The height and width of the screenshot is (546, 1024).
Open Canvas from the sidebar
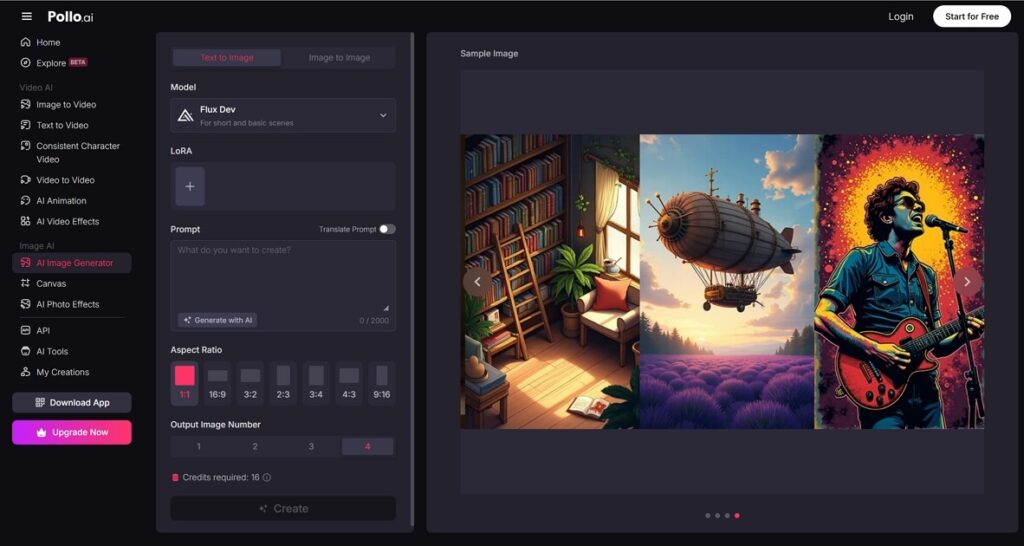[x=50, y=284]
